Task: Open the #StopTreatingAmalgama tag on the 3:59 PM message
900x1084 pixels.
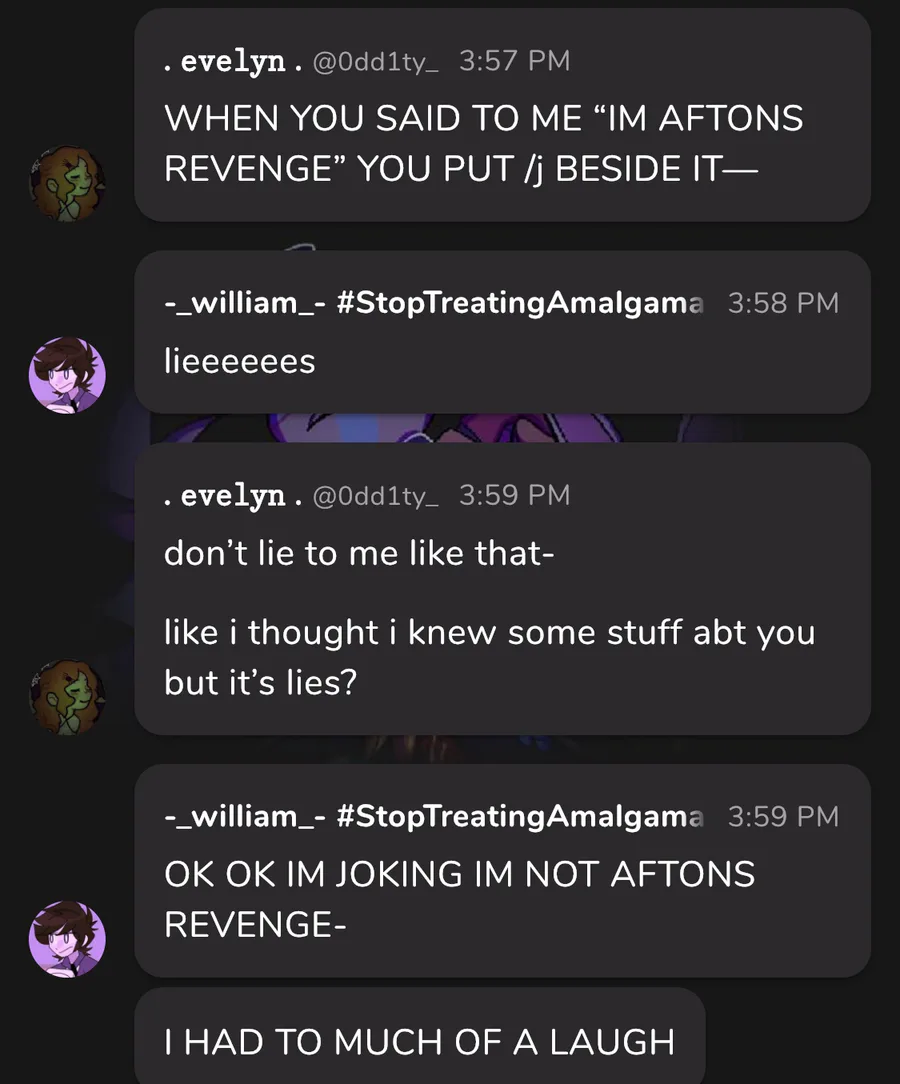Action: click(x=520, y=816)
